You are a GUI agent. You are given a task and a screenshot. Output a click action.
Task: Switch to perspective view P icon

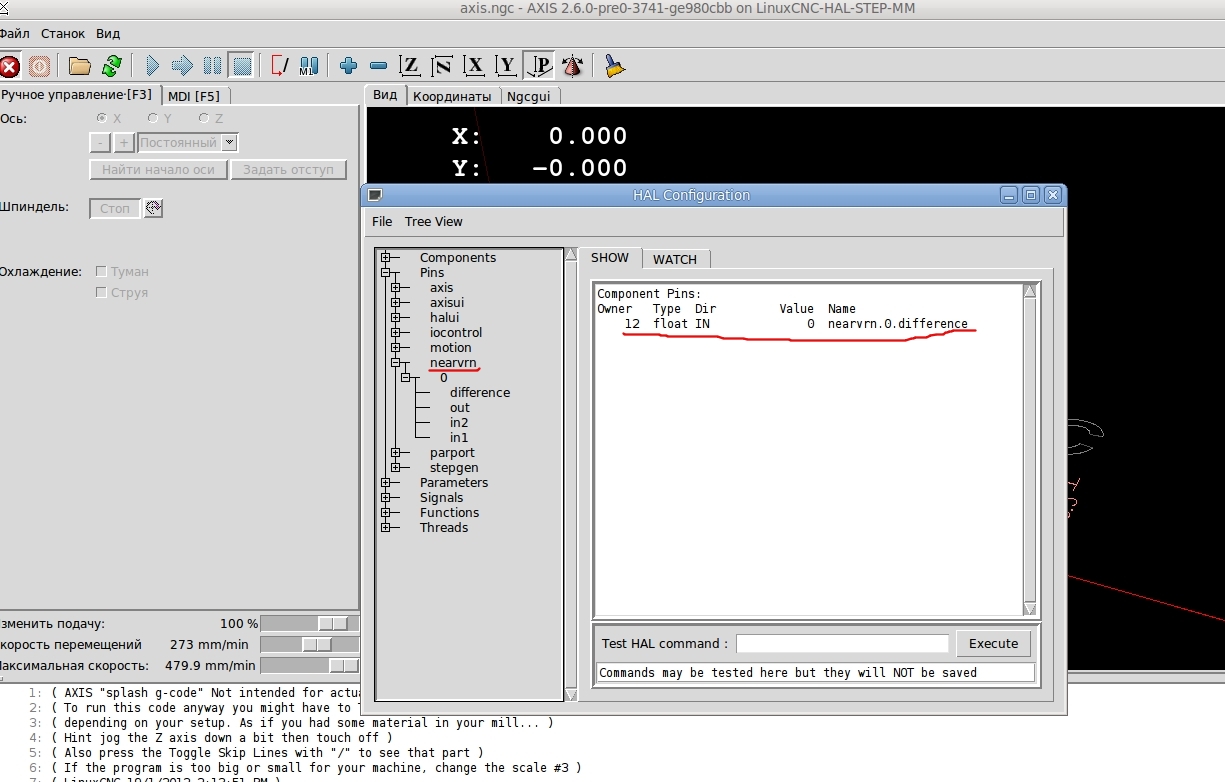pos(539,67)
